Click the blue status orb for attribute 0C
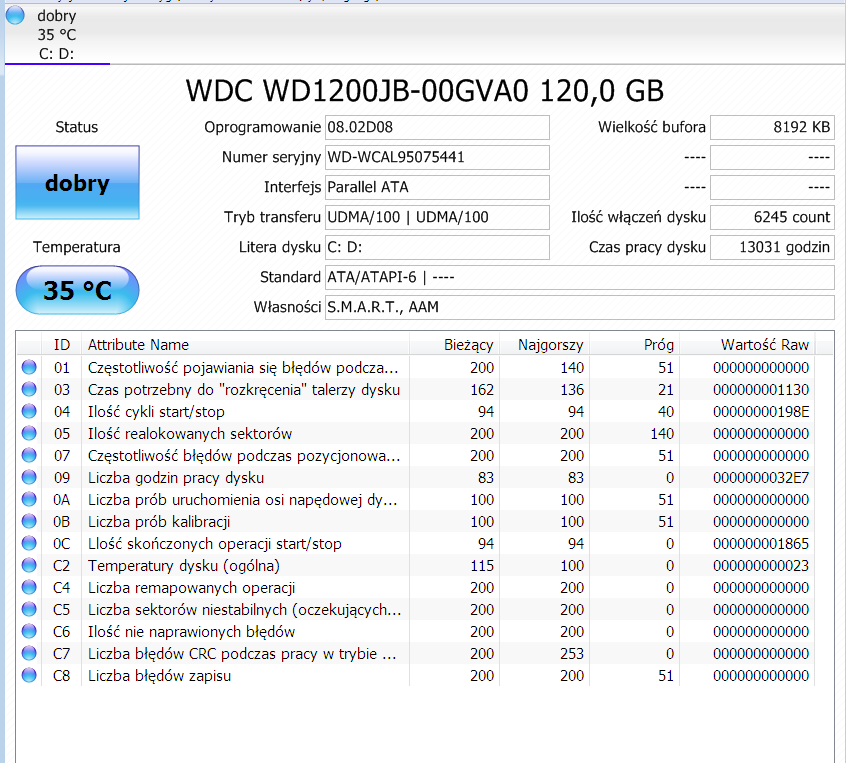This screenshot has height=763, width=846. click(x=29, y=543)
